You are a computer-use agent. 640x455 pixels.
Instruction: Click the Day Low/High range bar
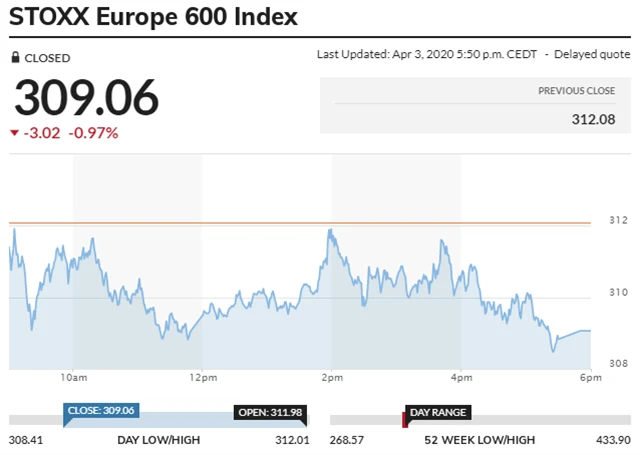click(x=160, y=420)
